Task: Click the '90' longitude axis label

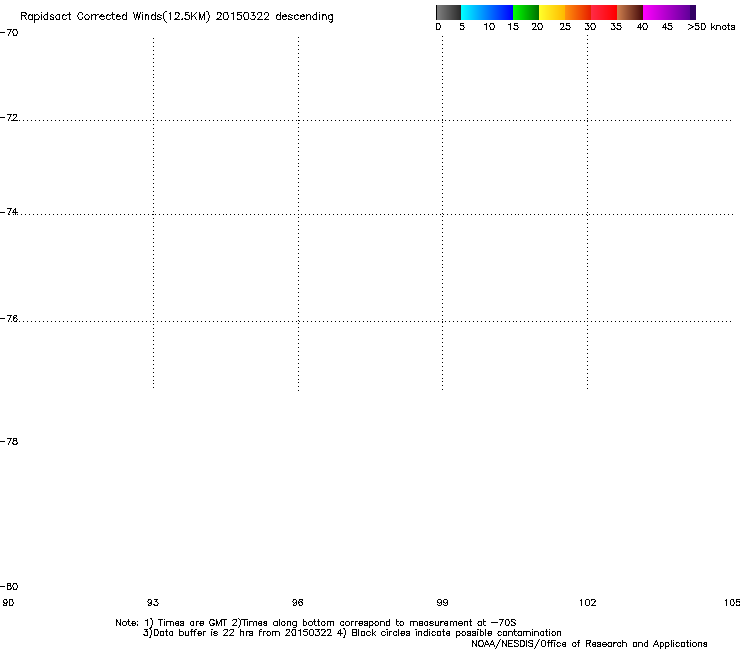Action: [8, 602]
